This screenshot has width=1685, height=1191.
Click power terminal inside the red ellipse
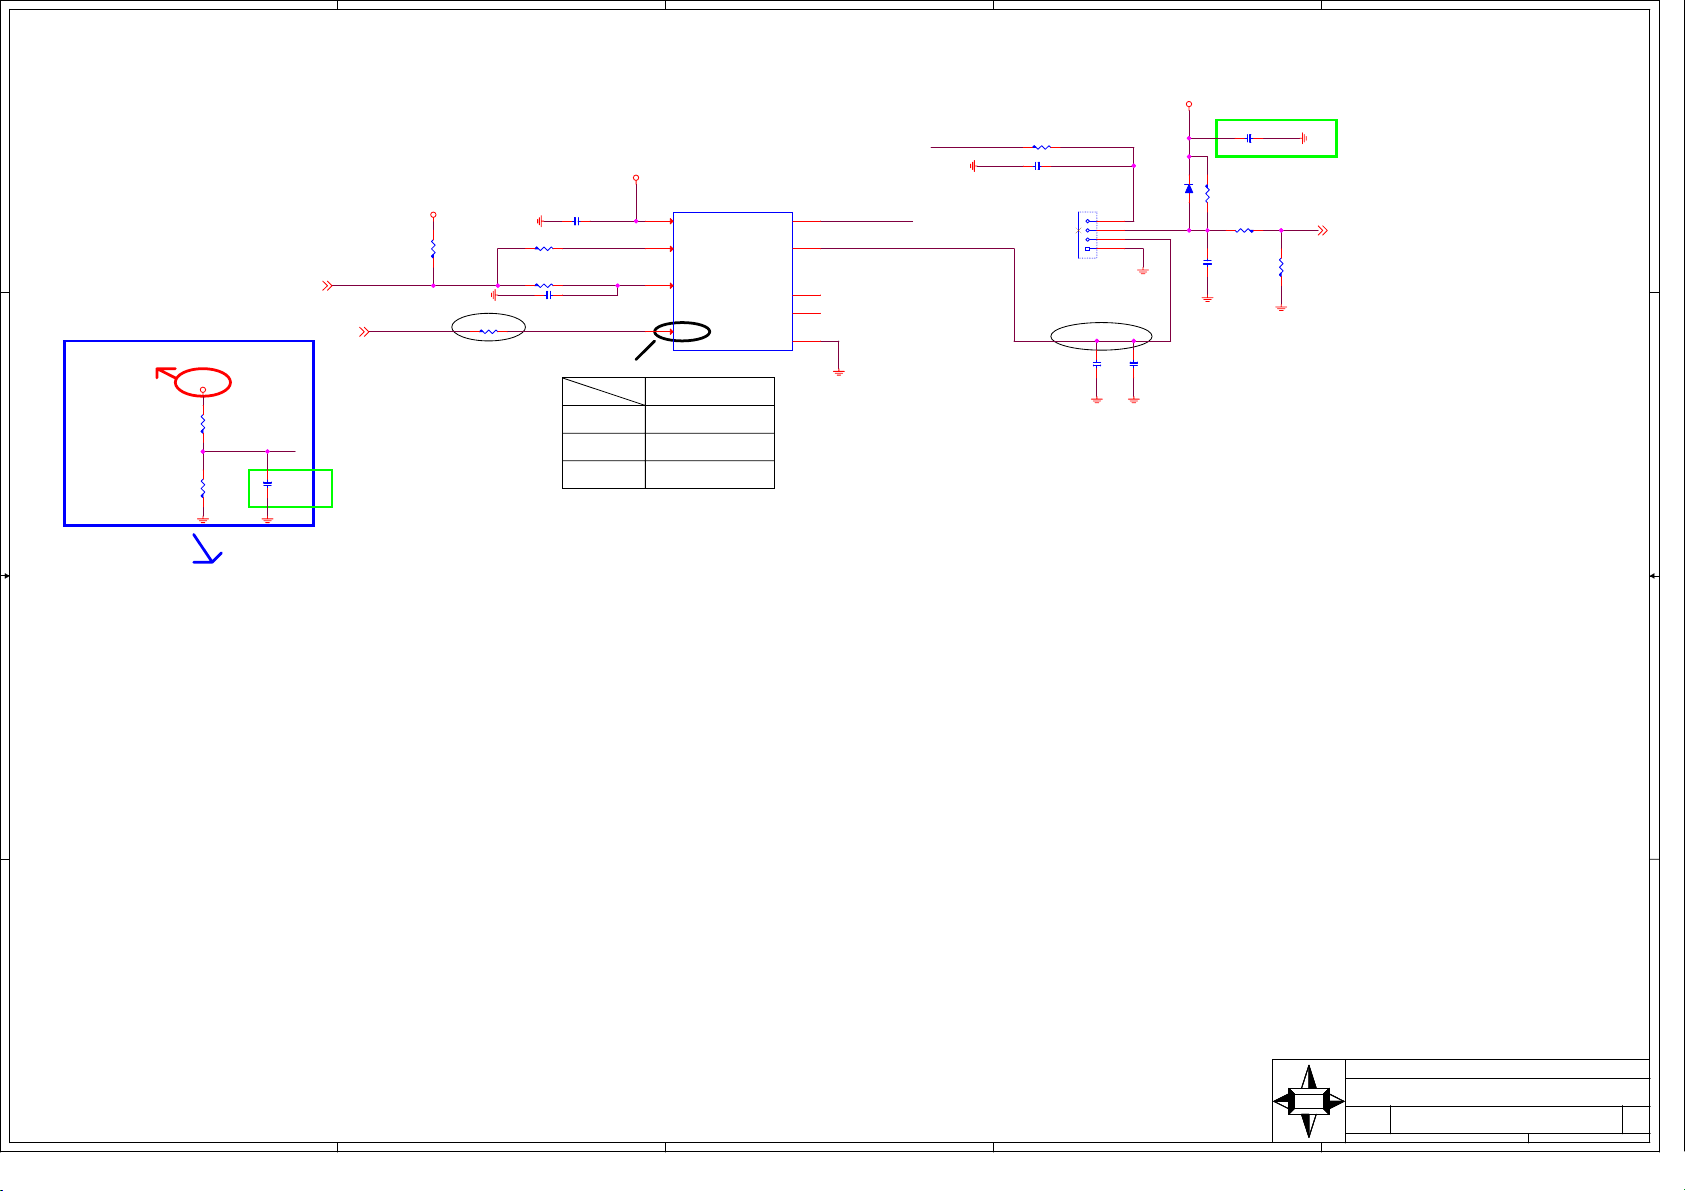(203, 389)
